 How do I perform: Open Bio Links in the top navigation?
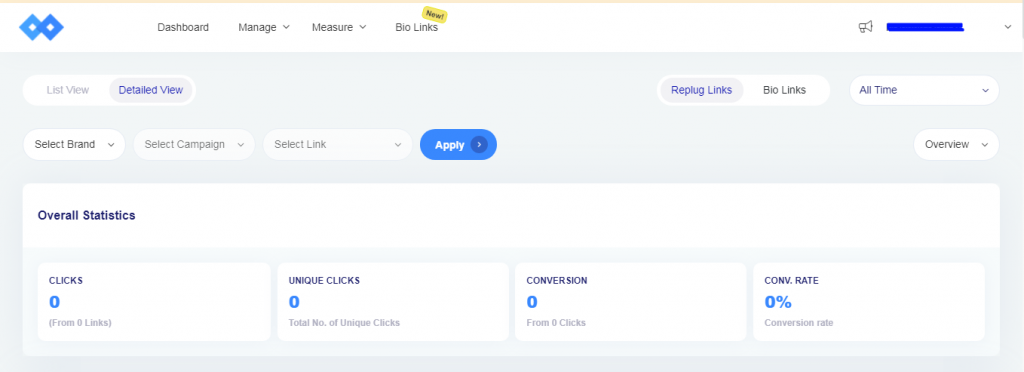(x=417, y=27)
